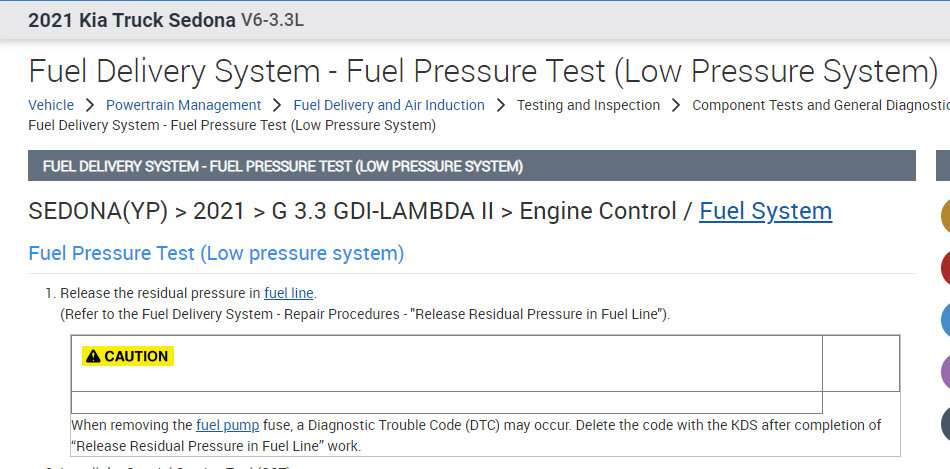Go to the Vehicle breadcrumb
Screen dimensions: 950x469
[x=51, y=105]
